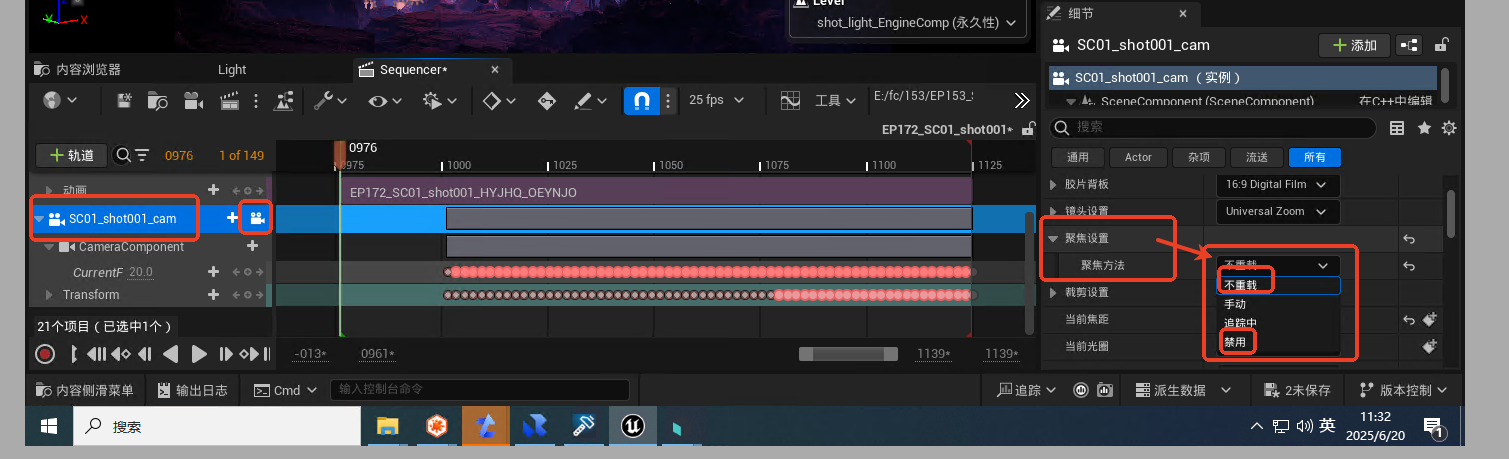1509x459 pixels.
Task: Click the Save Sequence icon in Sequencer toolbar
Action: [125, 100]
